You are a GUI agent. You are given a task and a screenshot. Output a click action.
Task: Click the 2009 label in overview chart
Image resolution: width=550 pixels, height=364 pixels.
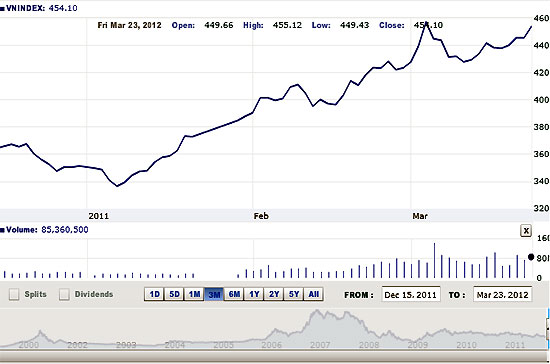[x=417, y=345]
